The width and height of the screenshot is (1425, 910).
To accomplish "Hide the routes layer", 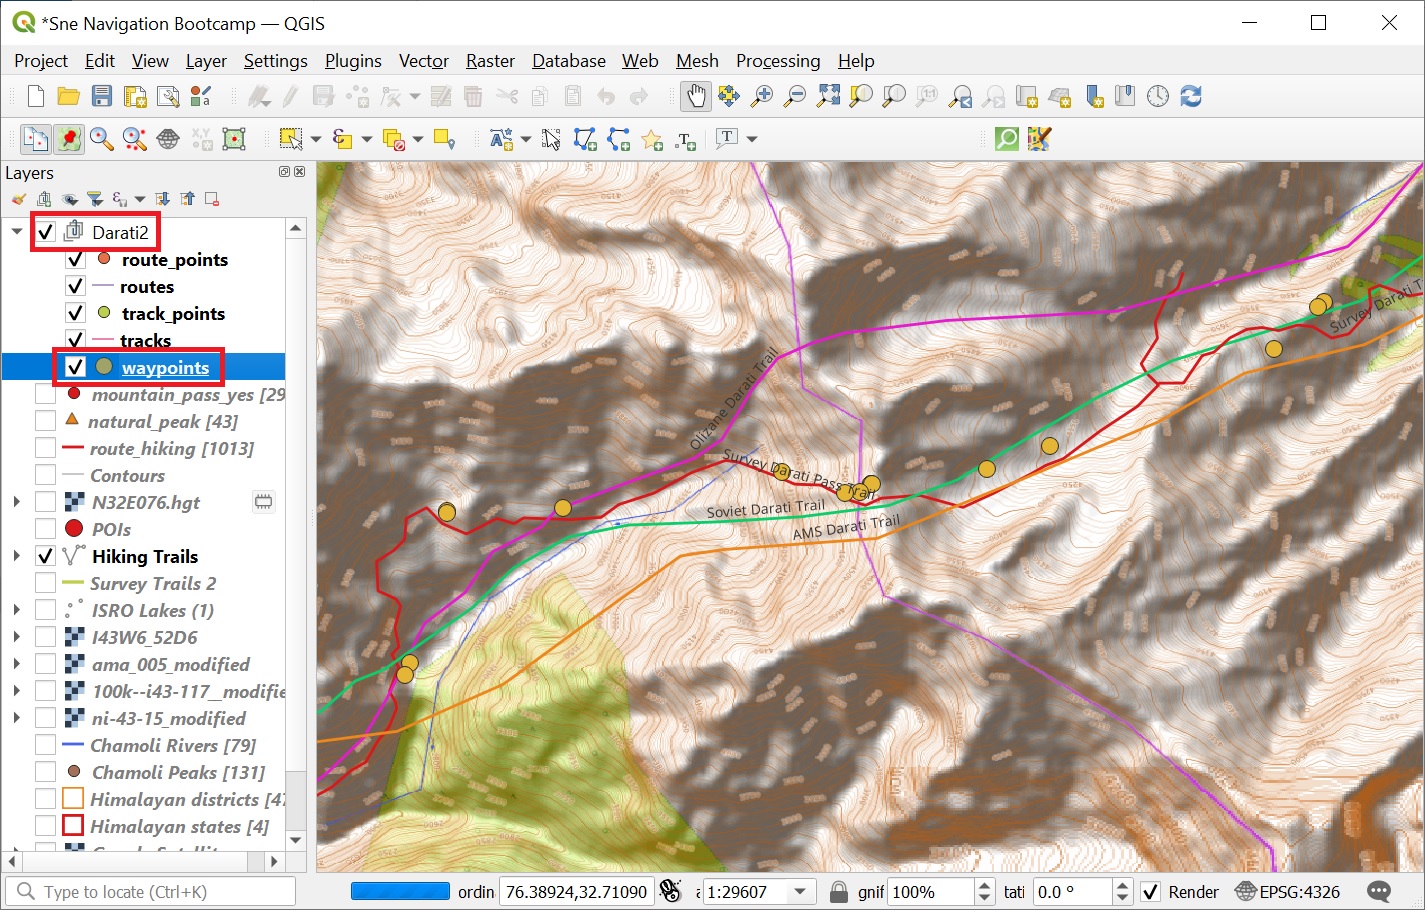I will 75,287.
